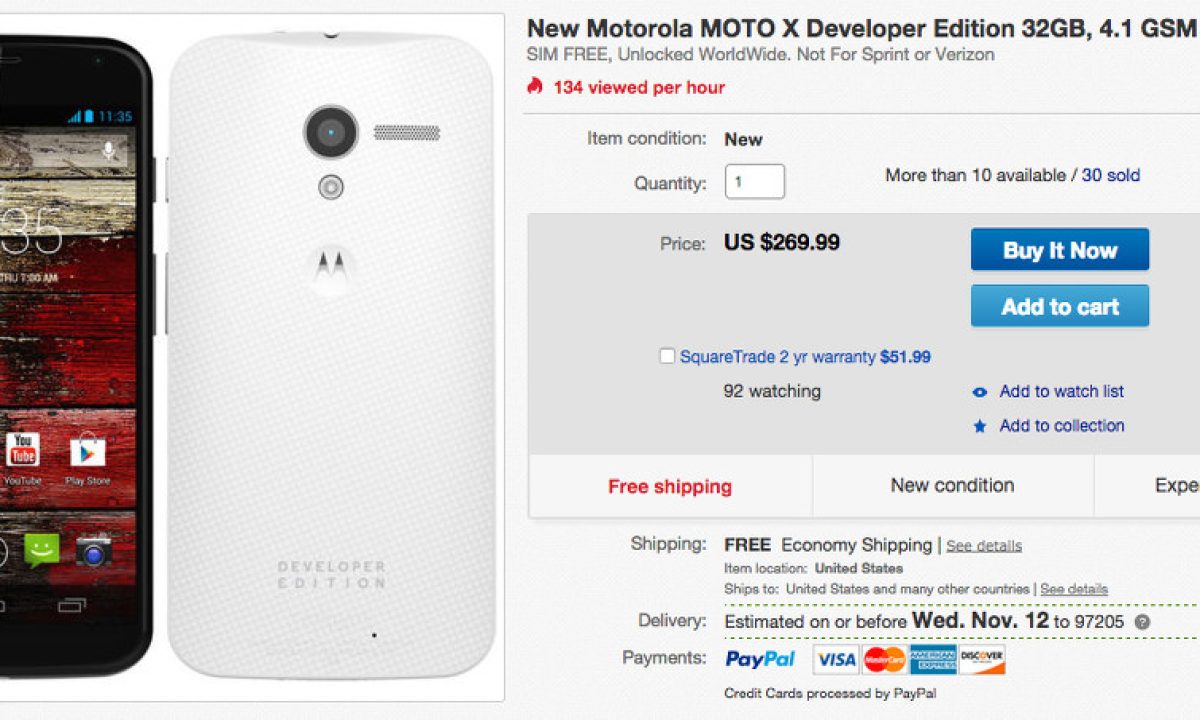Viewport: 1200px width, 720px height.
Task: Select the Free shipping tab
Action: [670, 487]
